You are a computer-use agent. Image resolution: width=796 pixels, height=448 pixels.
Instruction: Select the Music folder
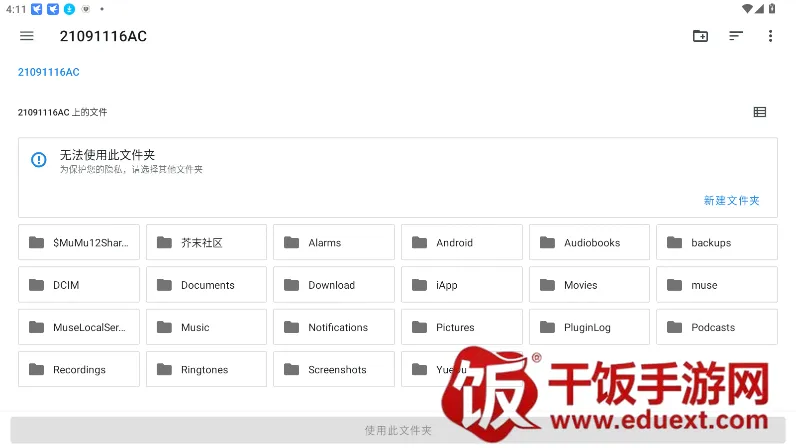[206, 327]
